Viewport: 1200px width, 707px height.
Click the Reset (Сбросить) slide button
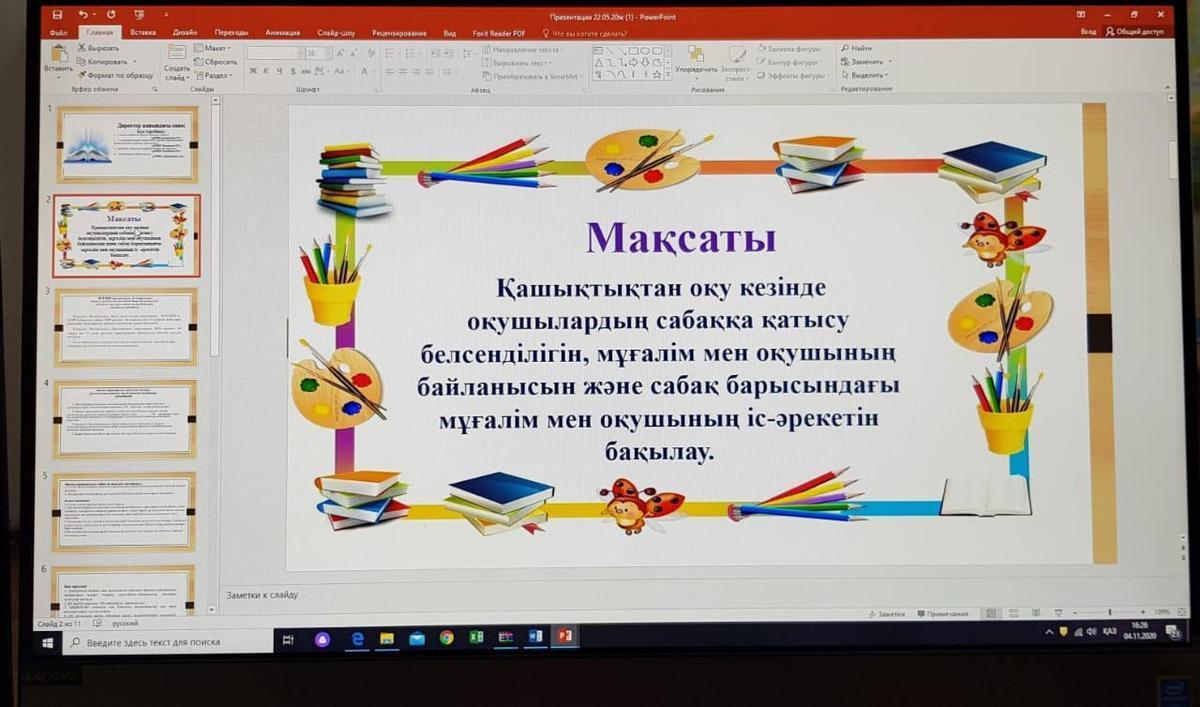pos(219,61)
